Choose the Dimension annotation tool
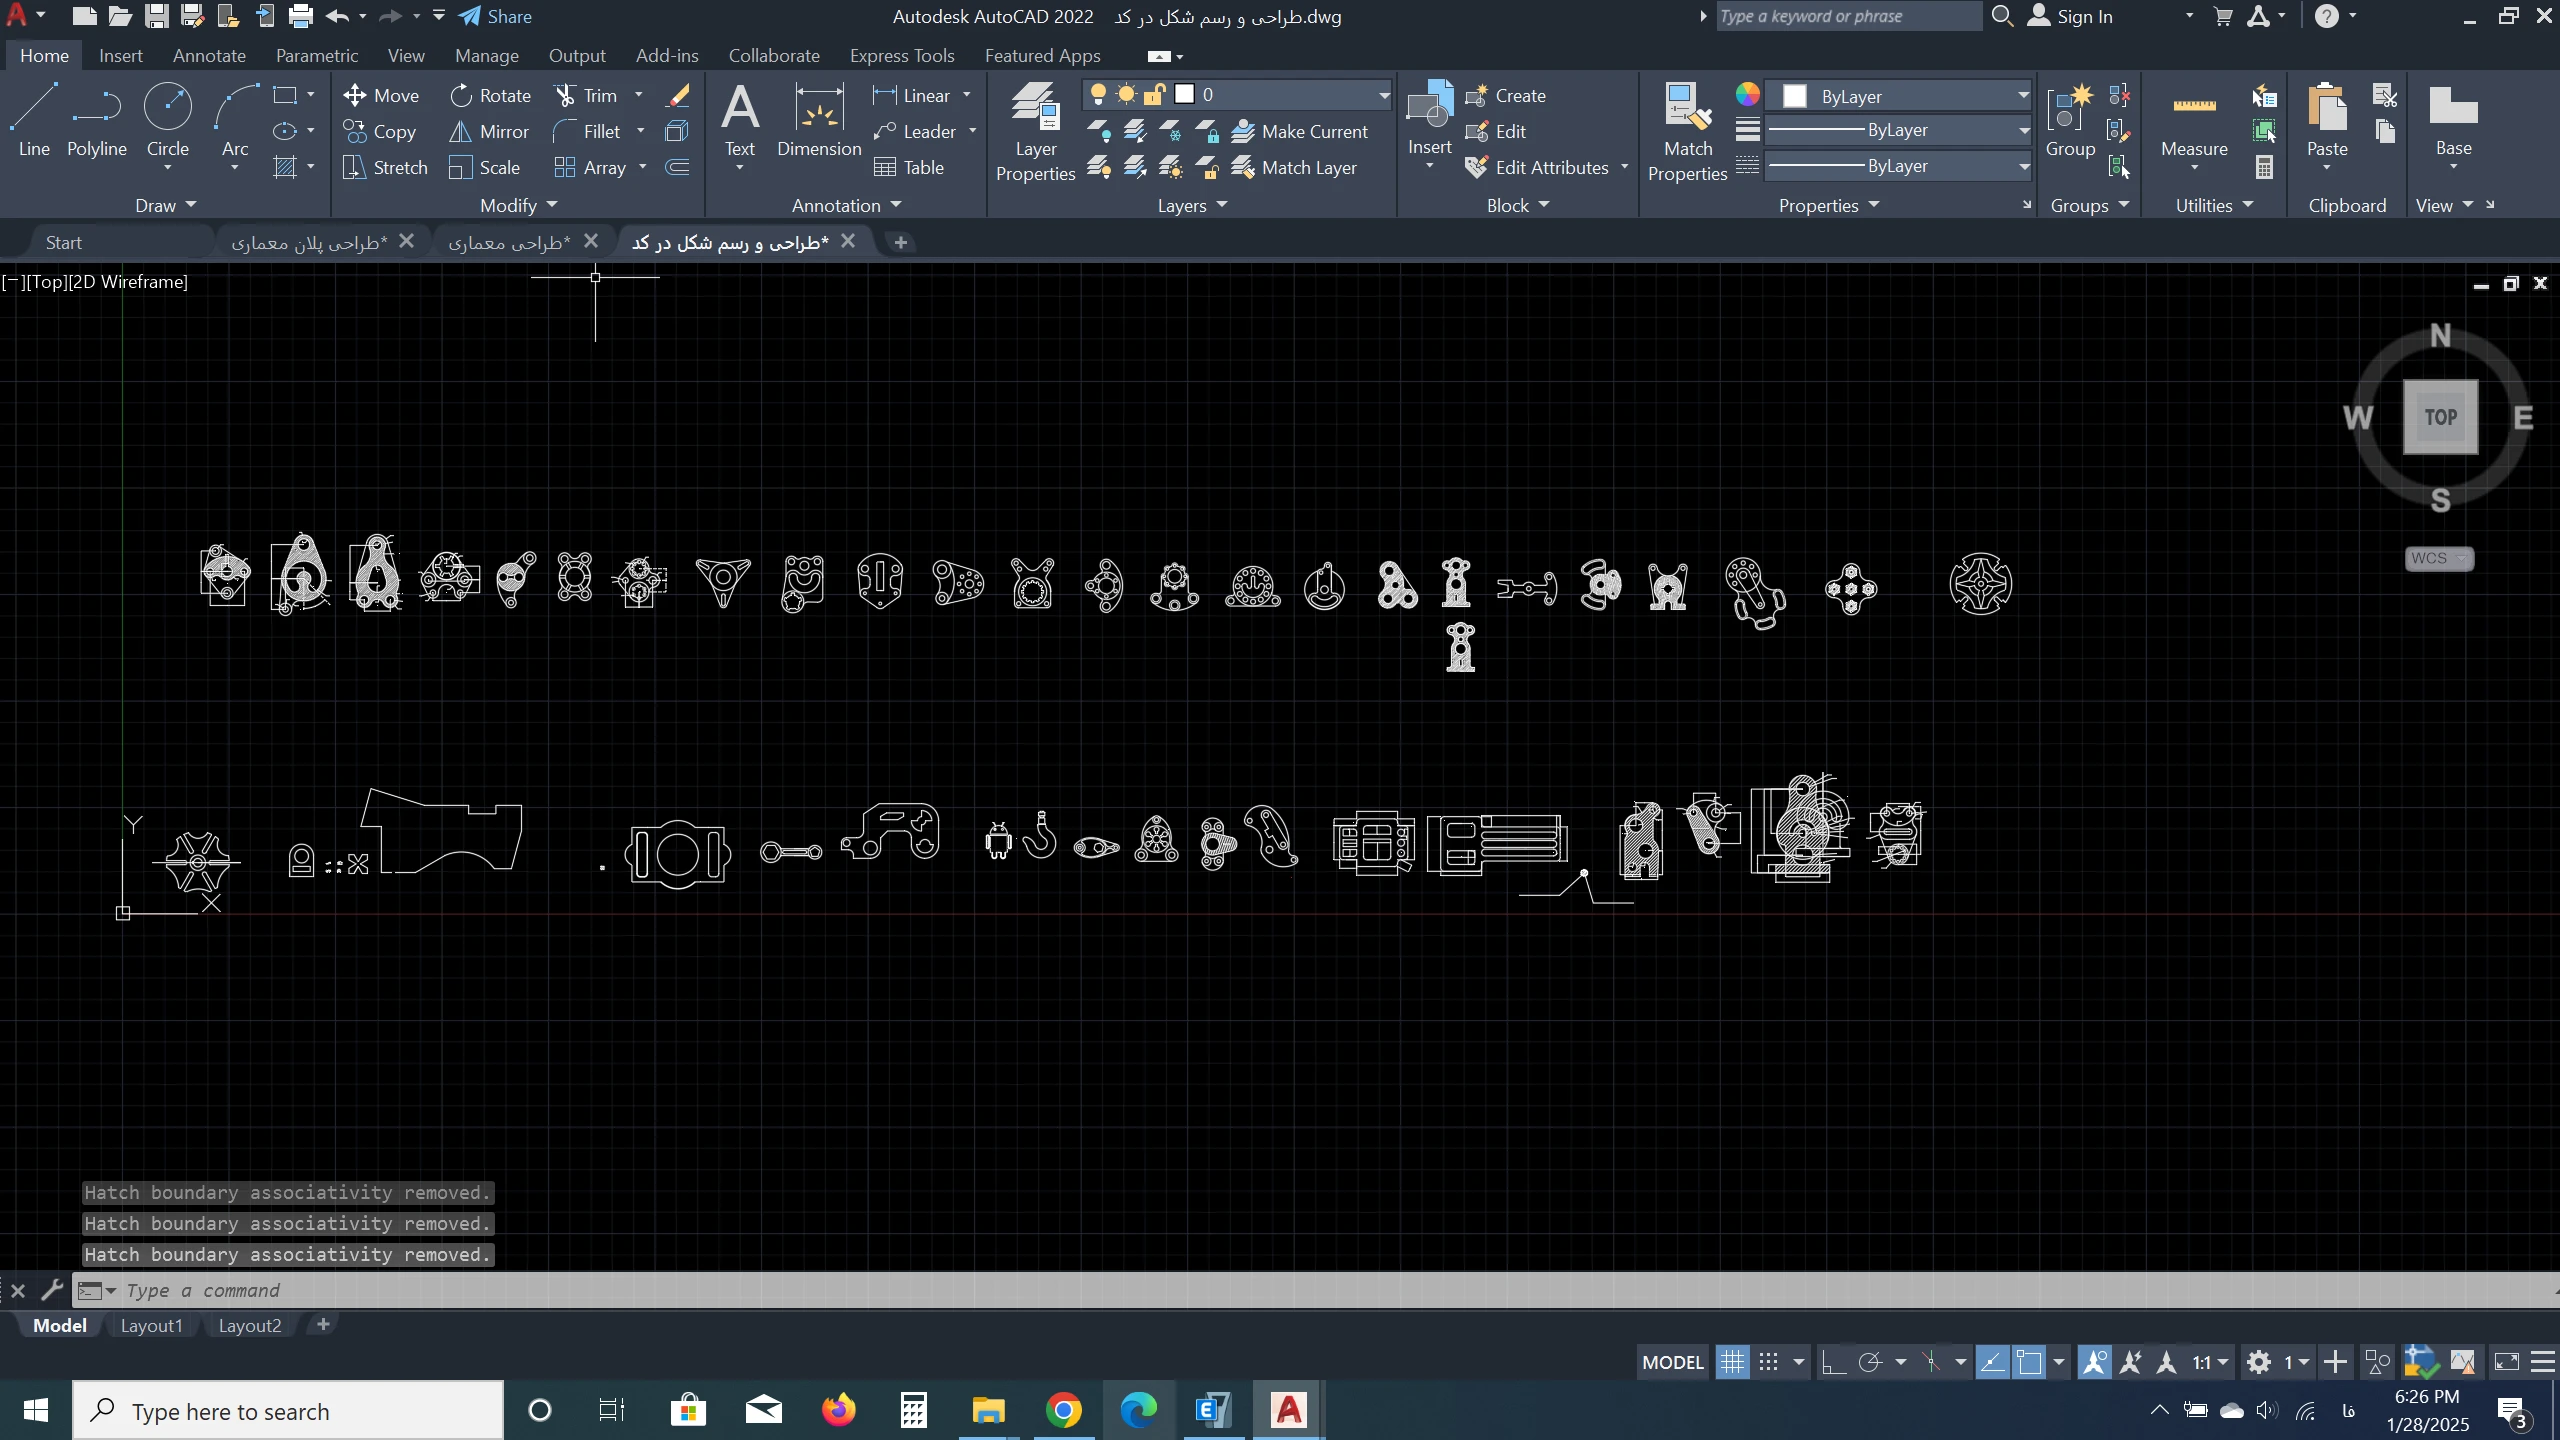Screen dimensions: 2560x1440 click(x=818, y=120)
